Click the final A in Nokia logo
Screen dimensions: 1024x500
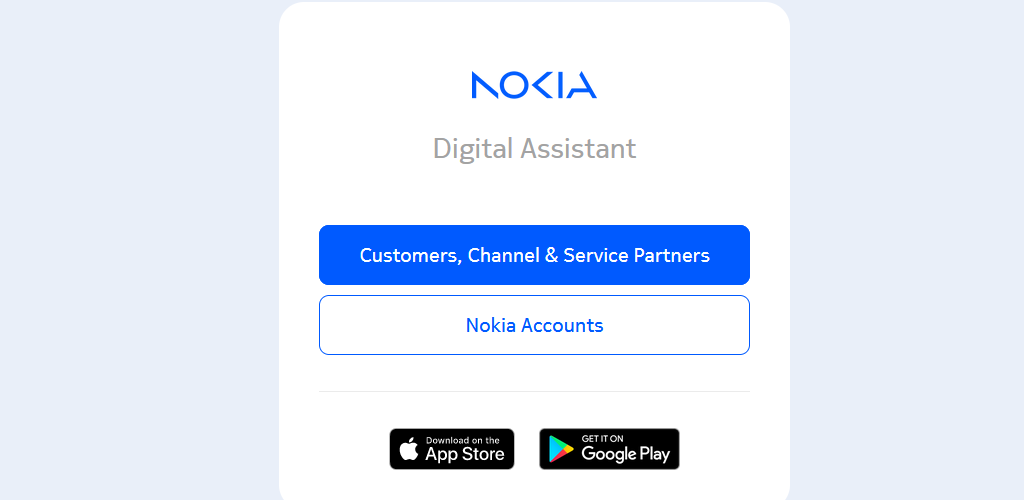581,85
